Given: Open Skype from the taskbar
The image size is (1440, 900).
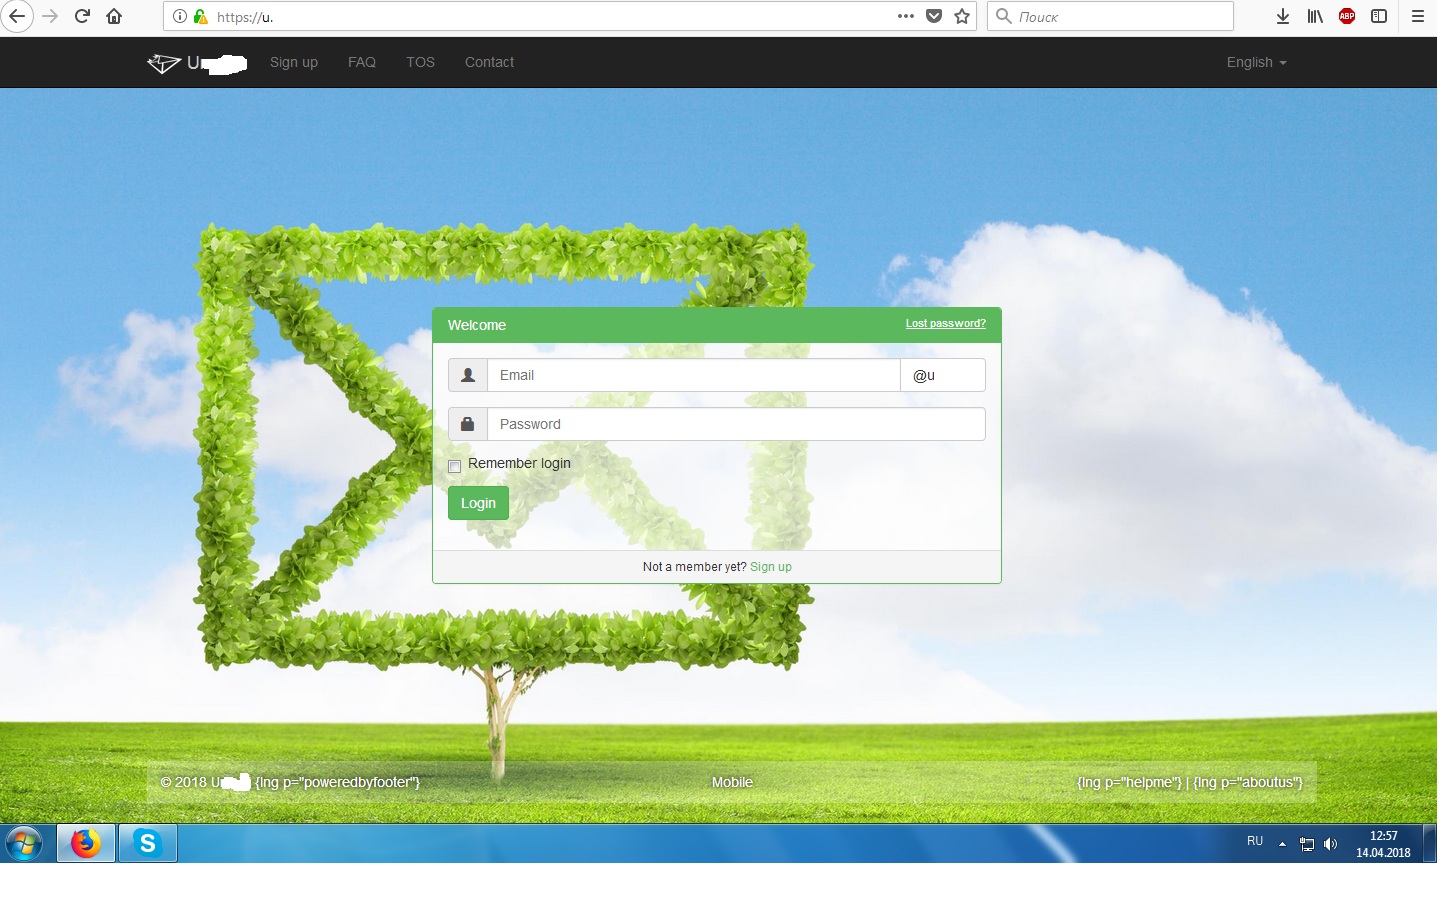Looking at the screenshot, I should pos(148,844).
